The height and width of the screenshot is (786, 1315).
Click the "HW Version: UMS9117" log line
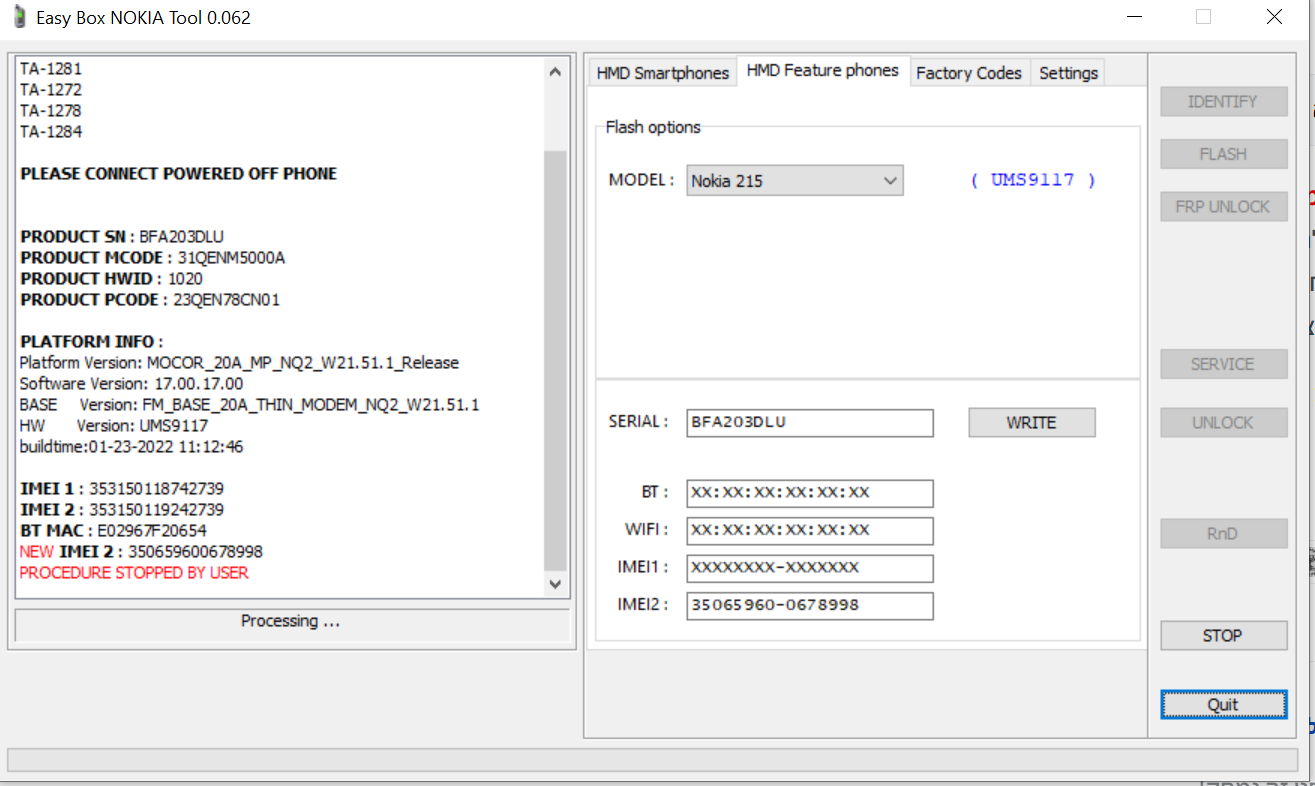point(113,426)
